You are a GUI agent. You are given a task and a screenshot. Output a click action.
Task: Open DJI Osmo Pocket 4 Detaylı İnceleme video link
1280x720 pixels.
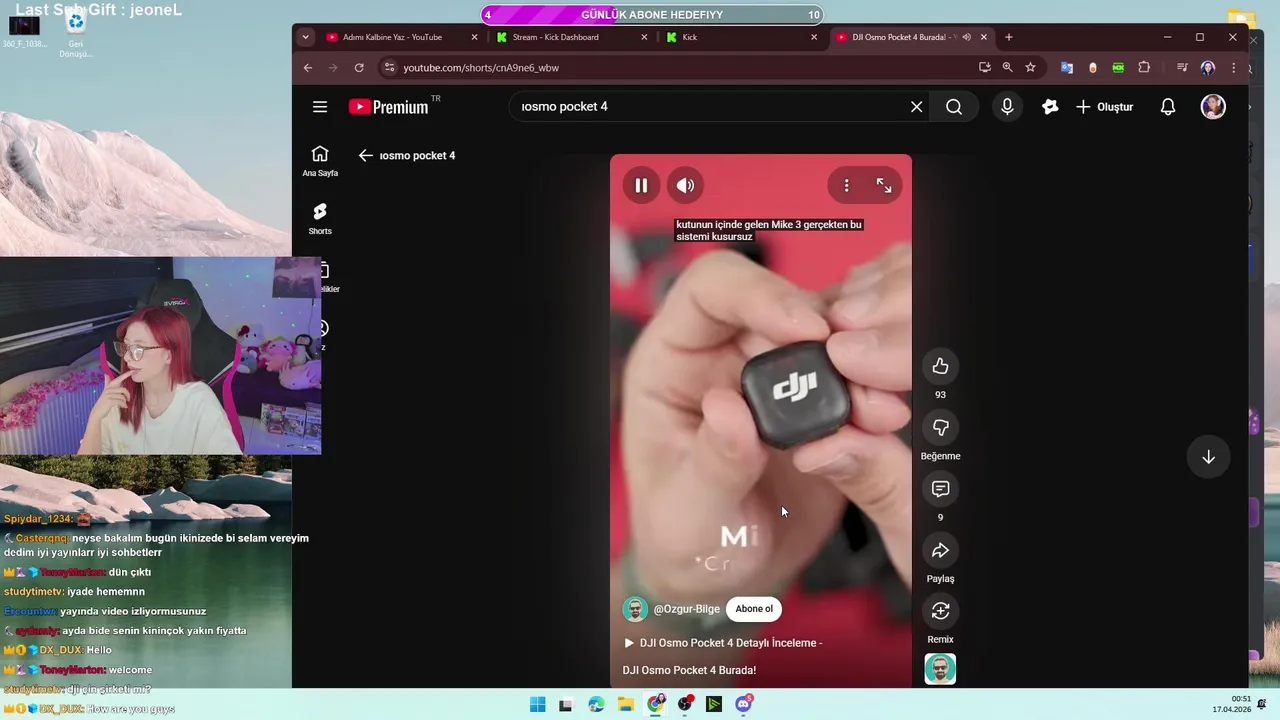click(x=723, y=643)
